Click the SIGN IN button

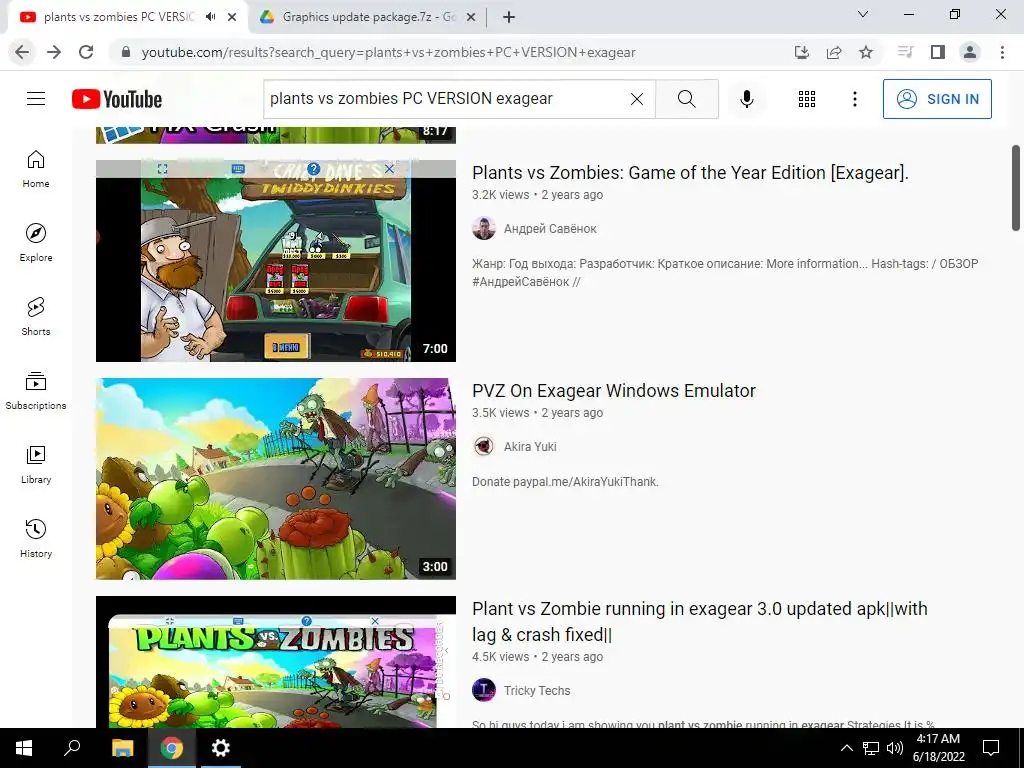click(937, 99)
